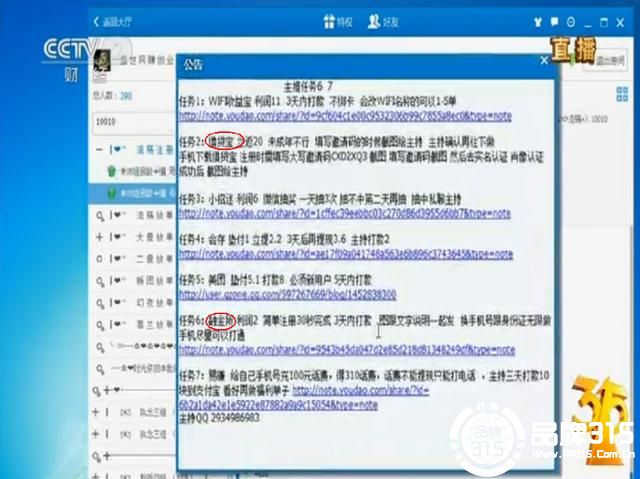Close the 公告 announcement dialog
This screenshot has width=640, height=479.
pos(544,61)
